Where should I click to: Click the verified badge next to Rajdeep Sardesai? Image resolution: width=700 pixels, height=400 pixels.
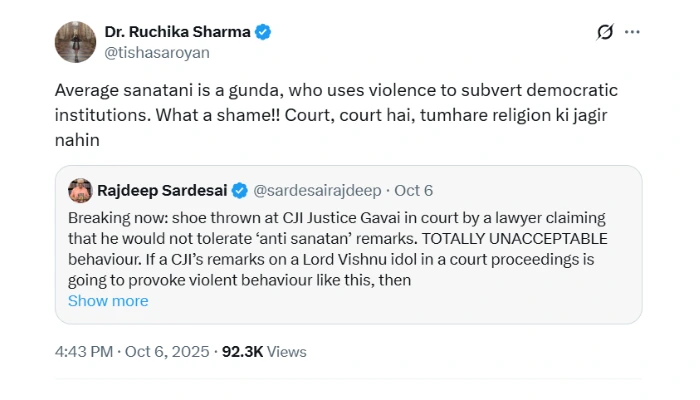[x=240, y=191]
